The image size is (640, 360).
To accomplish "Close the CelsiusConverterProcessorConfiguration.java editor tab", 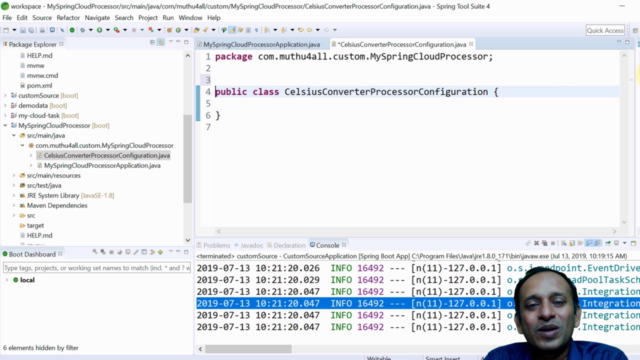I will 471,44.
